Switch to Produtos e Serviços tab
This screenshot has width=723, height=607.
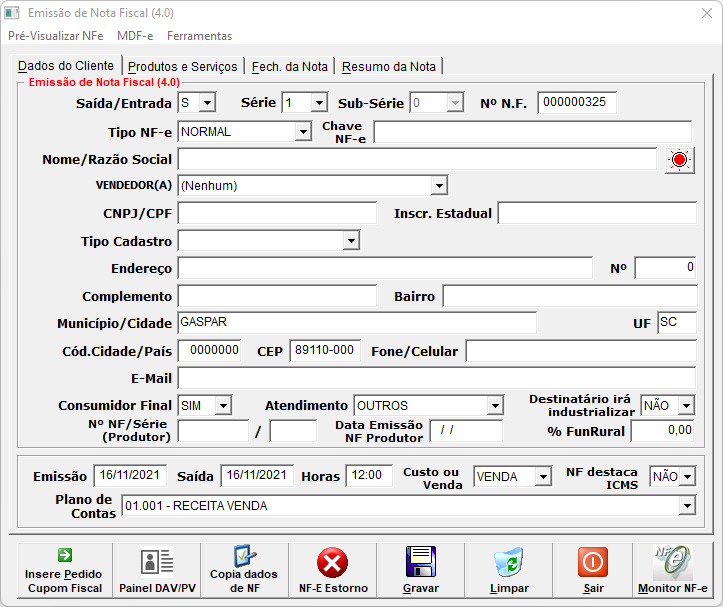(183, 67)
